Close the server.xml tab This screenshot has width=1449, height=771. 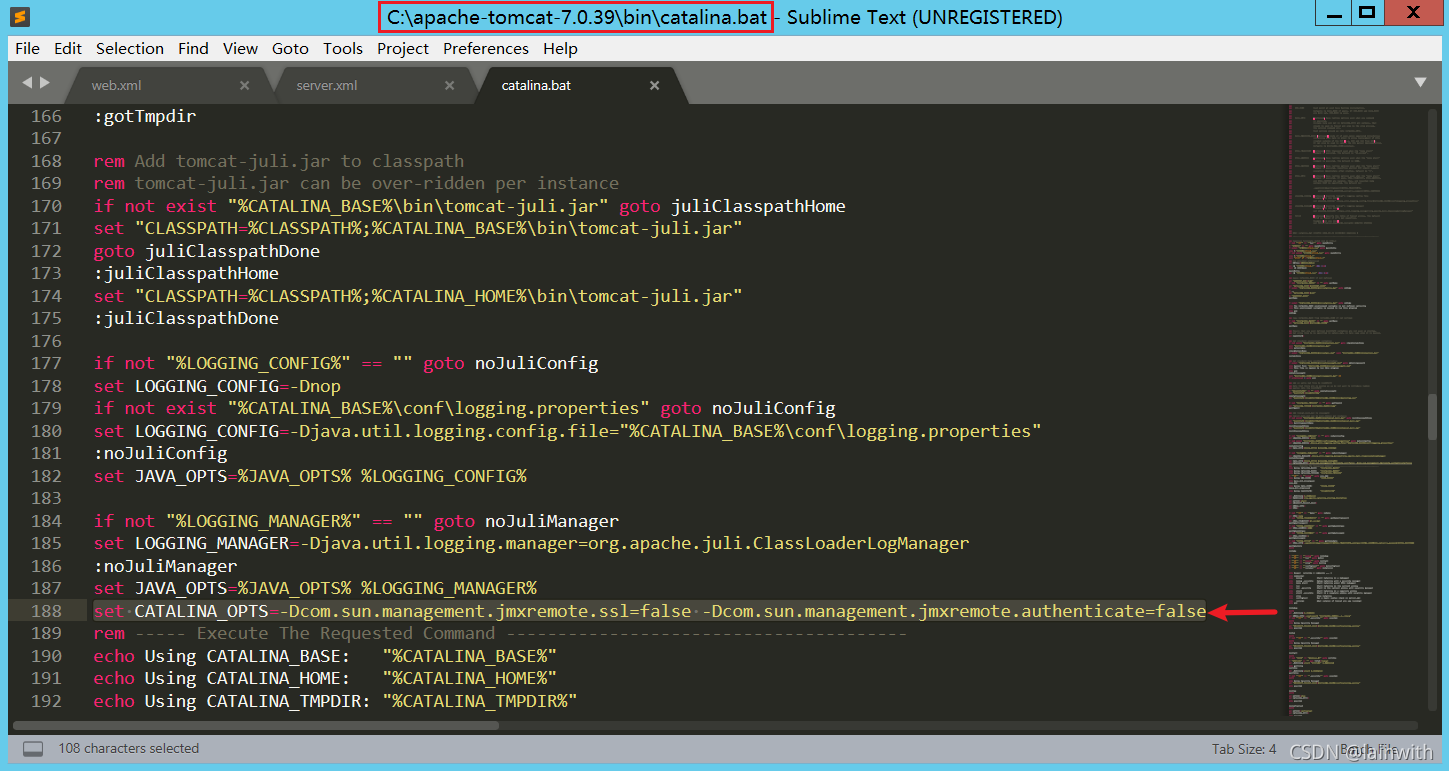(449, 86)
